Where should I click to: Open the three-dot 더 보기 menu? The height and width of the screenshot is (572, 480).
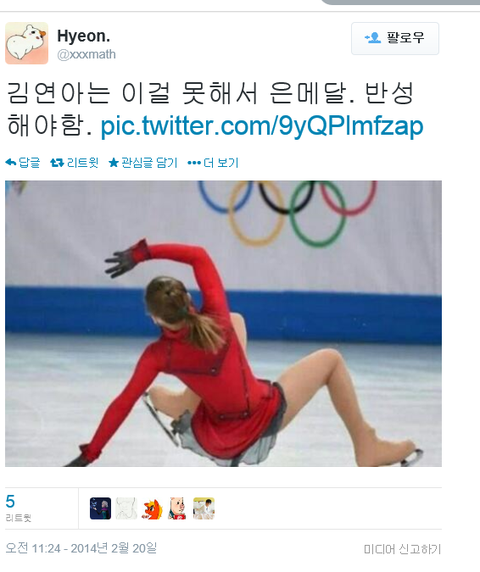[213, 163]
